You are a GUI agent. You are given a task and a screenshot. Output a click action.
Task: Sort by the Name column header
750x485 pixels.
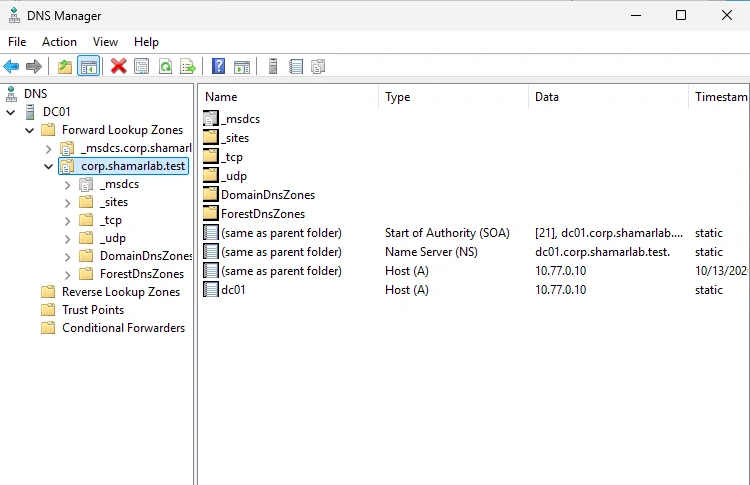point(288,97)
